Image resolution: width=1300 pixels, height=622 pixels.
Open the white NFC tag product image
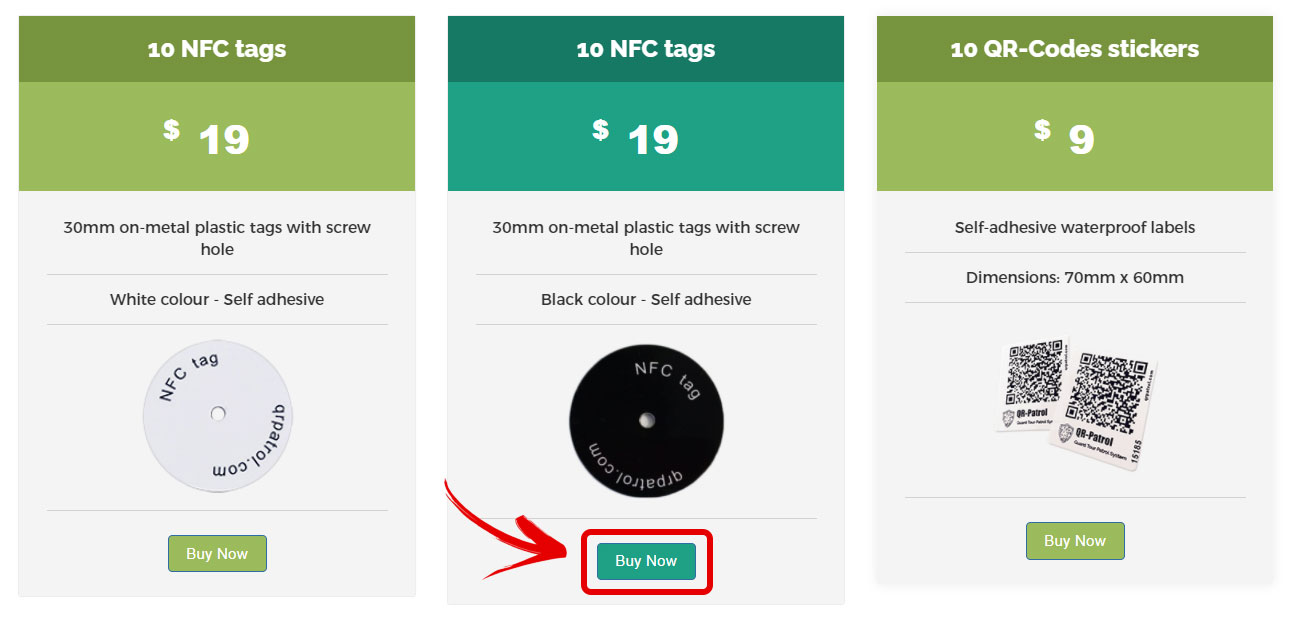coord(217,417)
